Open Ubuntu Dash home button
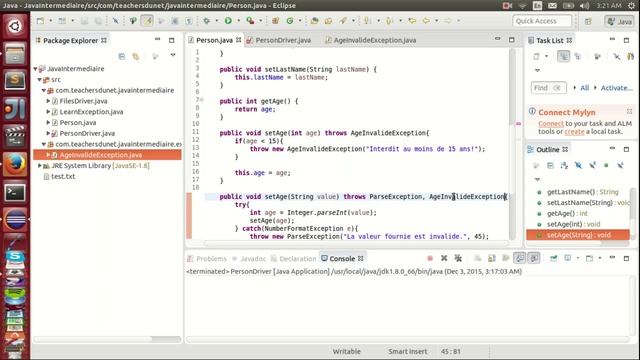 point(15,26)
